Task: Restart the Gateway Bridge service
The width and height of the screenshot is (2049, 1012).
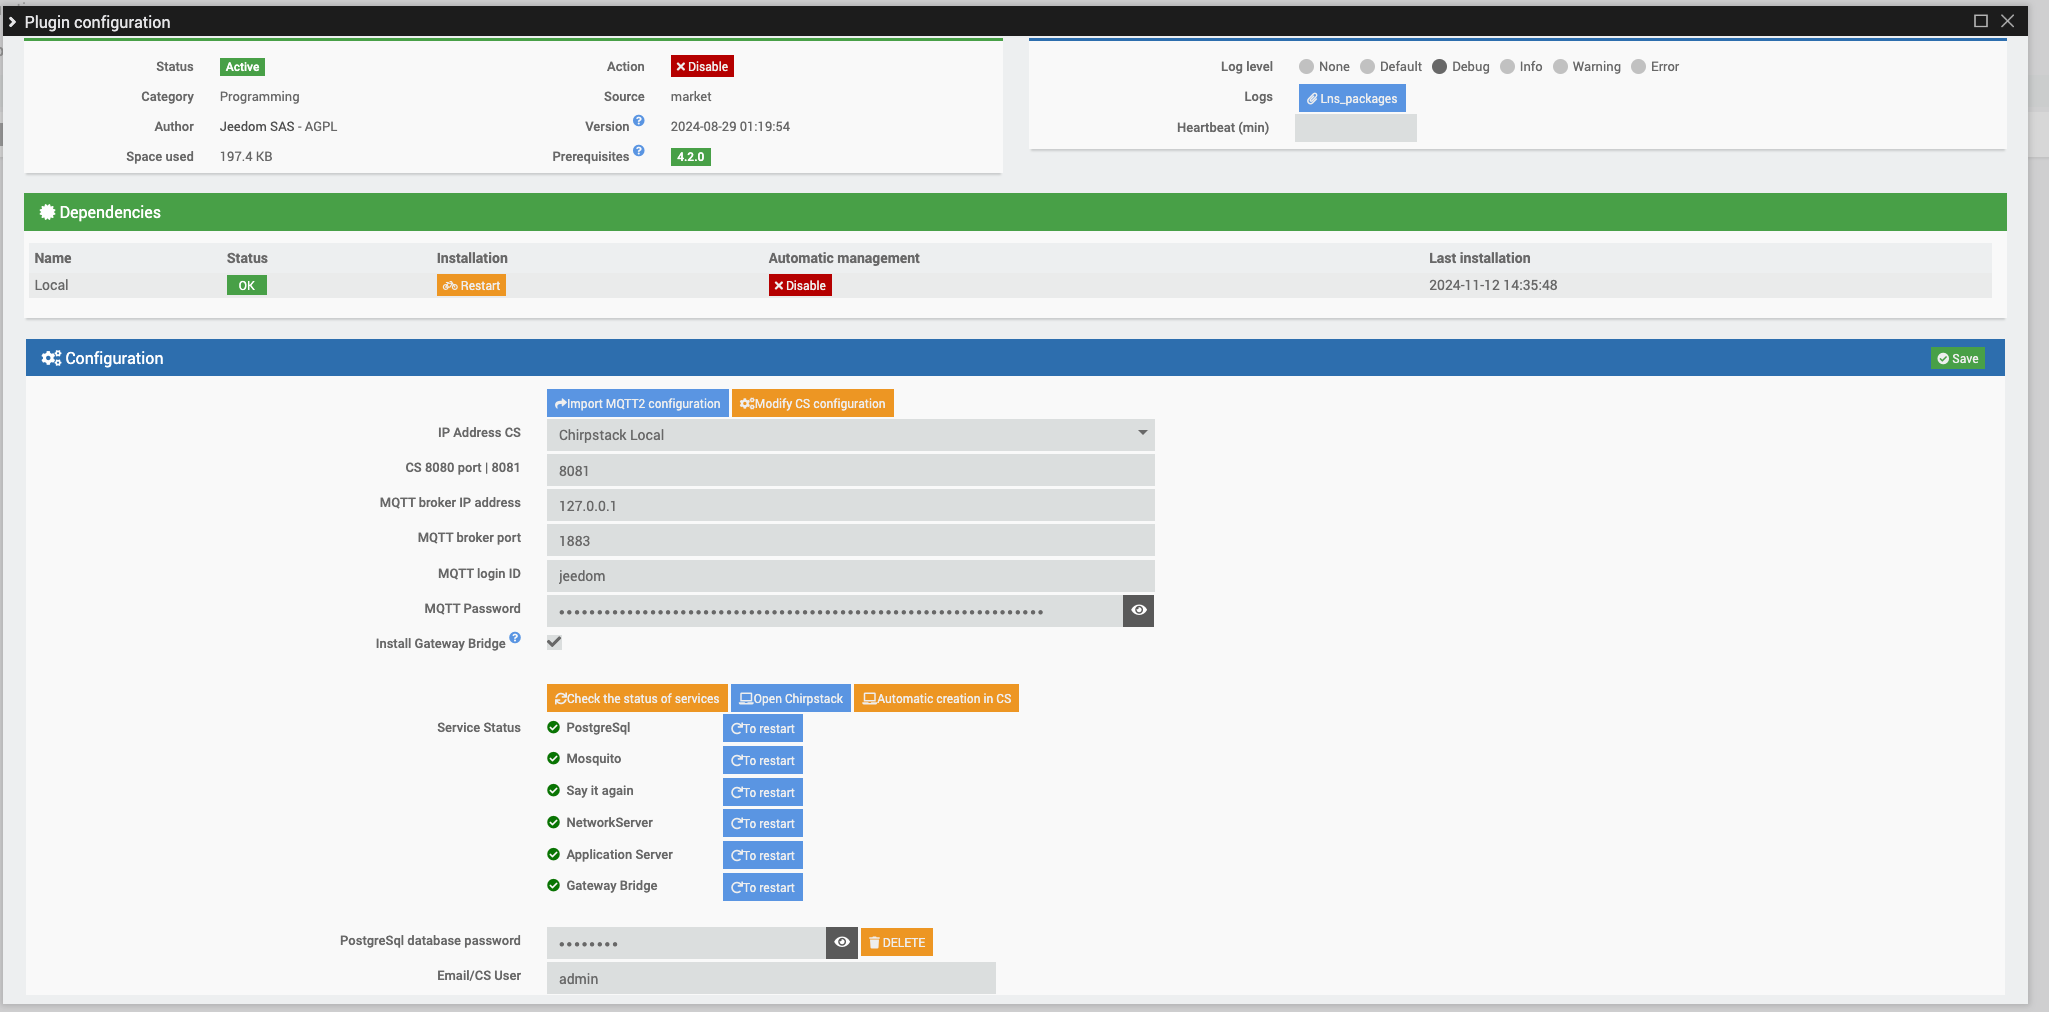Action: 763,888
